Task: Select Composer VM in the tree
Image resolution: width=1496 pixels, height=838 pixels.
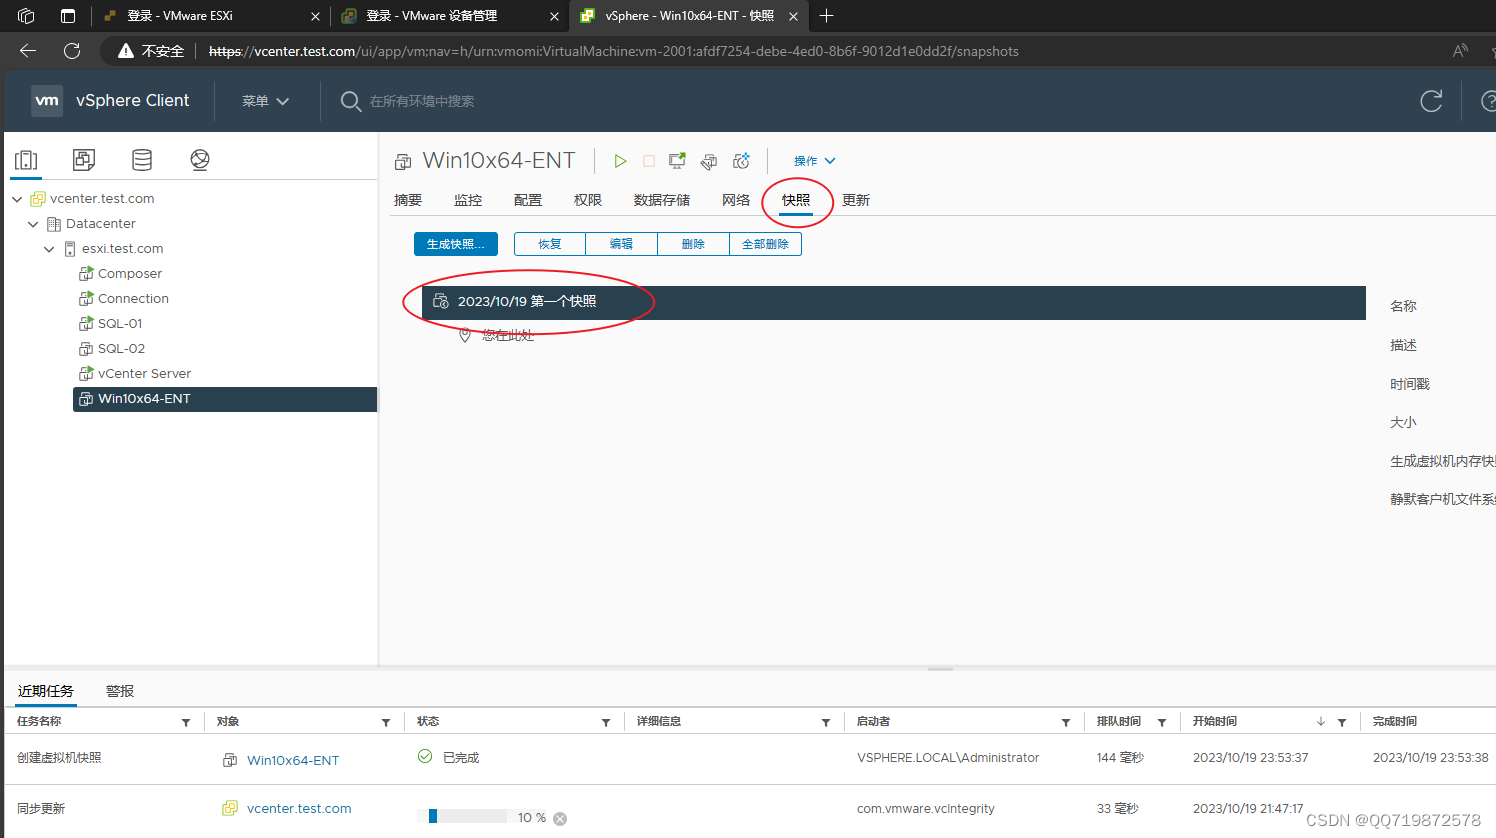Action: 130,274
